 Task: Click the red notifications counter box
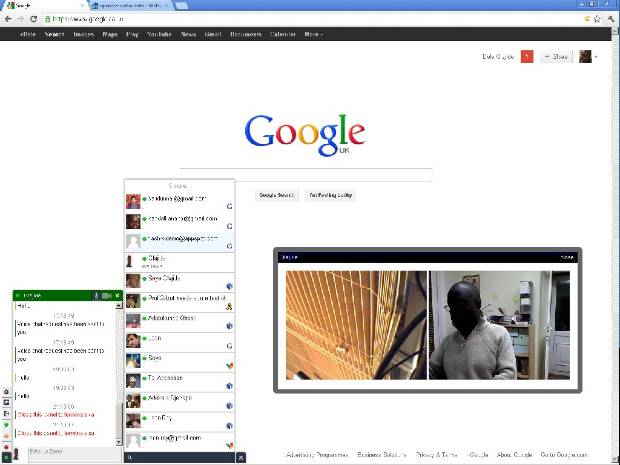click(x=527, y=57)
